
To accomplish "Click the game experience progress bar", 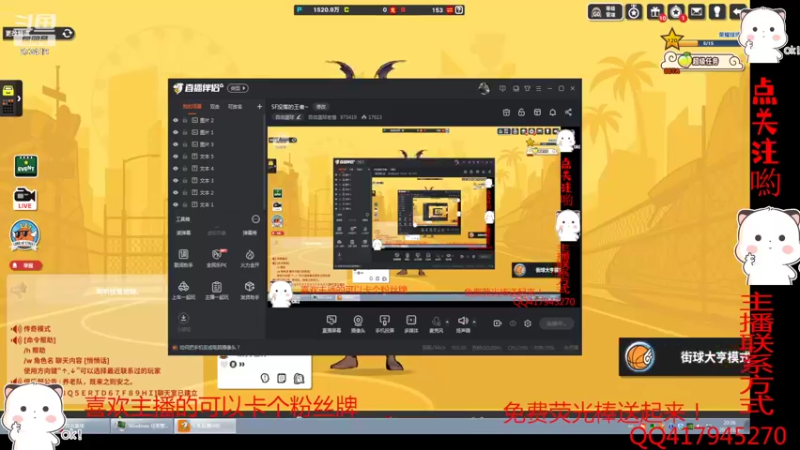I will pyautogui.click(x=710, y=43).
